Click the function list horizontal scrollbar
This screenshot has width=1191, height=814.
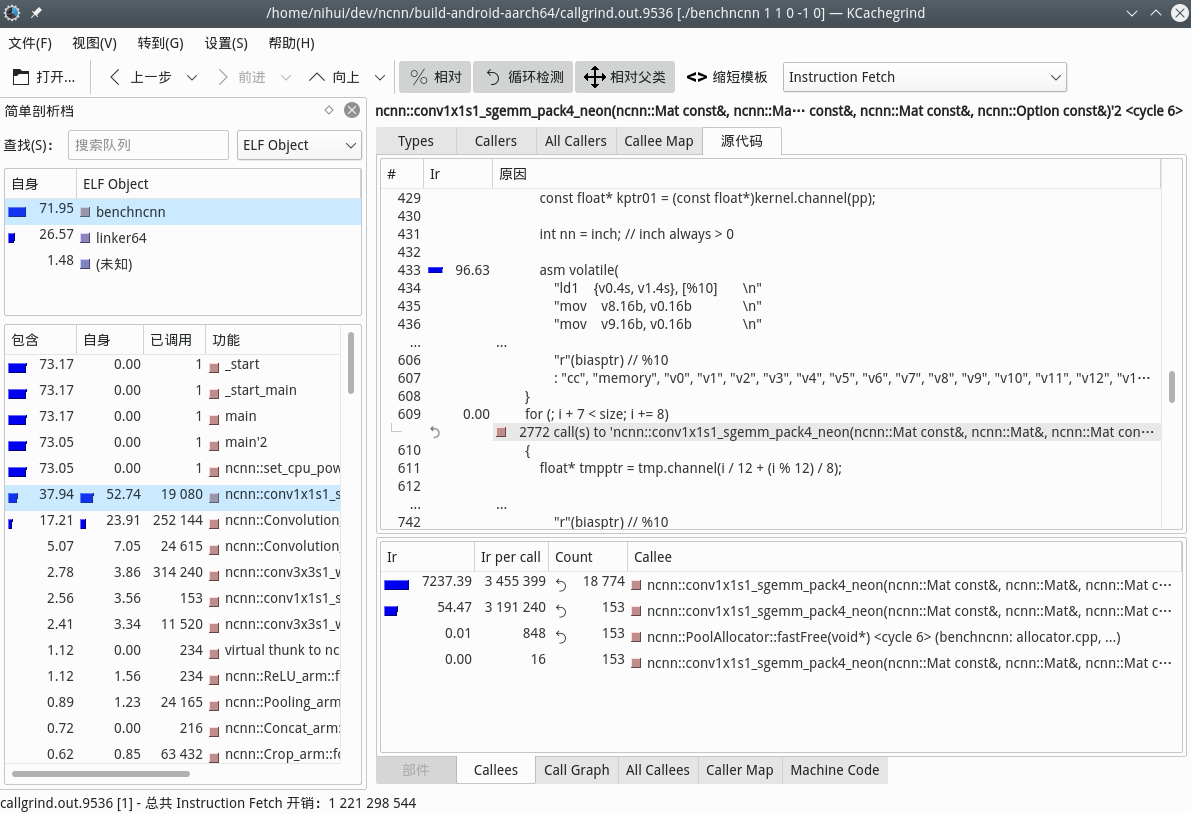100,774
